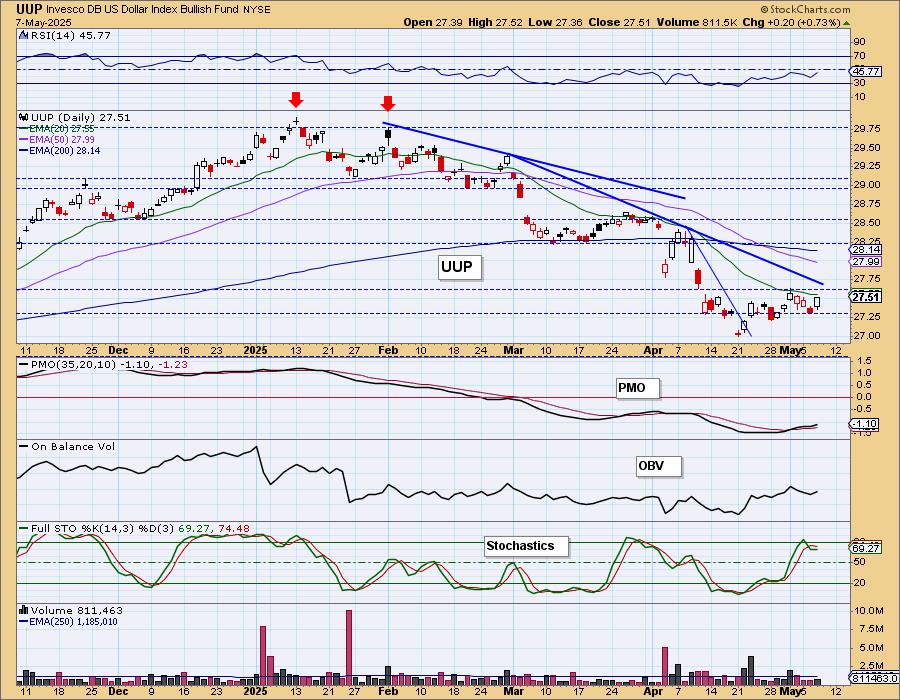Open the StockCharts.com copyright link
This screenshot has height=700, width=900.
[x=805, y=9]
